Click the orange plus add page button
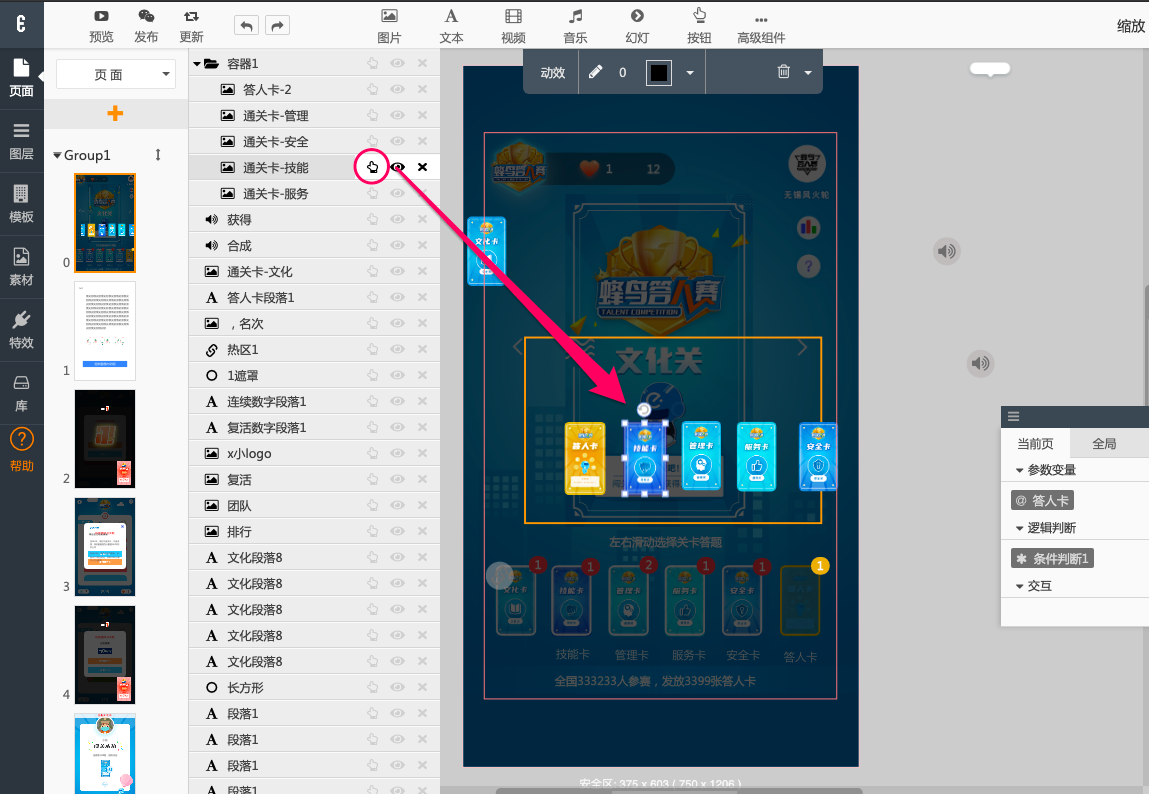The width and height of the screenshot is (1149, 794). click(x=115, y=113)
